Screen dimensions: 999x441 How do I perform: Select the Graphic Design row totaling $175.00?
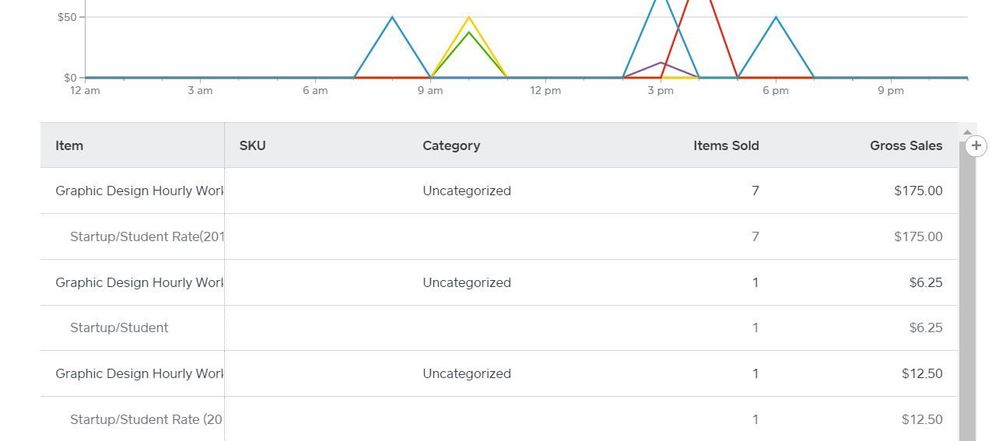(x=139, y=191)
